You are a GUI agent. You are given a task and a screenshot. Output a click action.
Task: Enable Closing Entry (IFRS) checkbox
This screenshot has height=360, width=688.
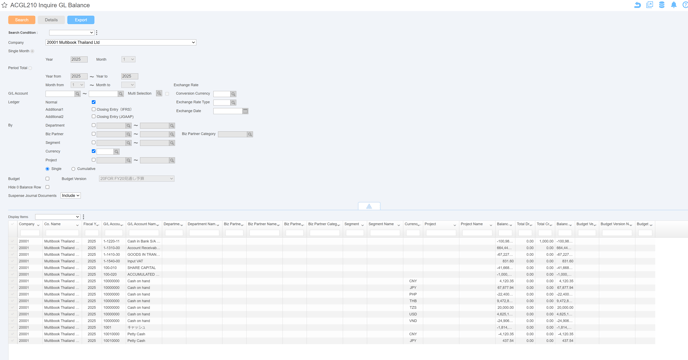click(x=93, y=109)
